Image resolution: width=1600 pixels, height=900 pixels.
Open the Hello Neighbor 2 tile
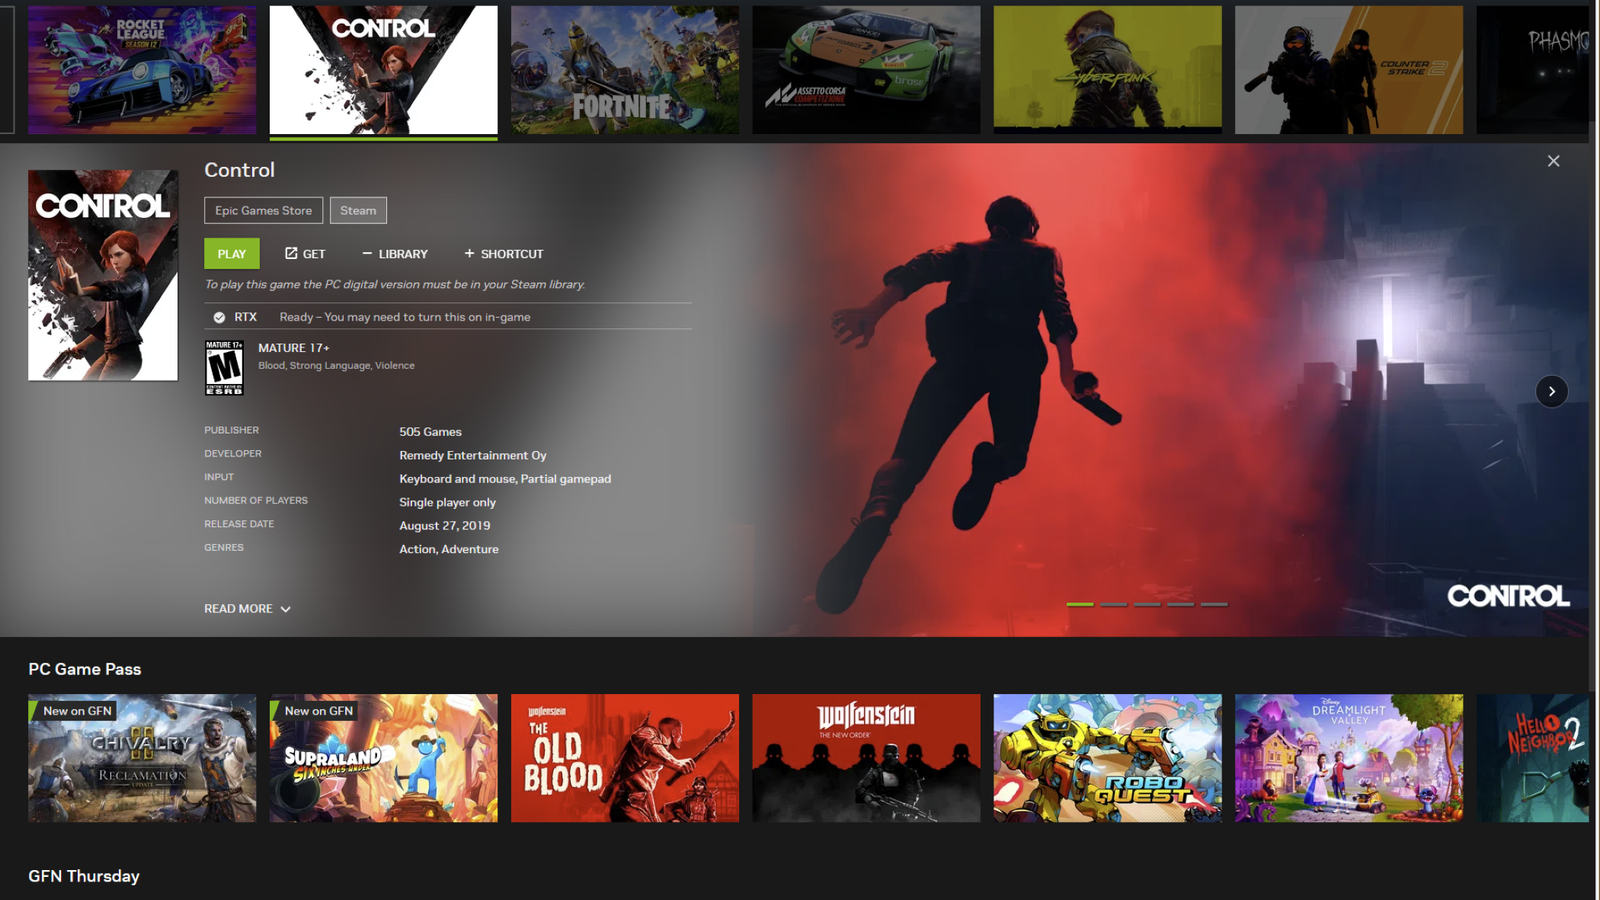coord(1533,758)
